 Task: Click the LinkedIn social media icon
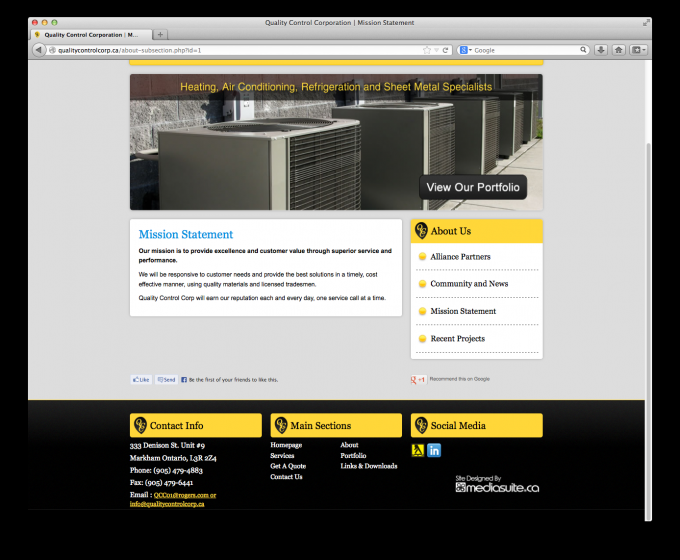click(434, 450)
